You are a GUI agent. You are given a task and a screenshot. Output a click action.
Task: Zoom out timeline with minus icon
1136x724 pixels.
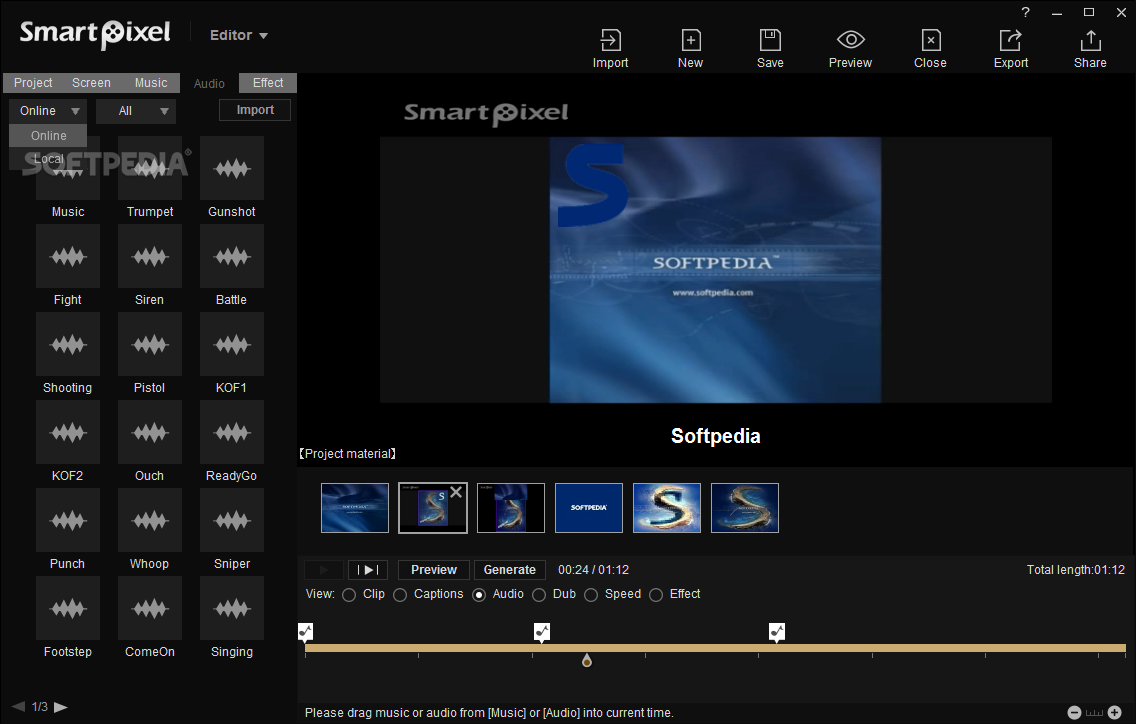pyautogui.click(x=1074, y=712)
